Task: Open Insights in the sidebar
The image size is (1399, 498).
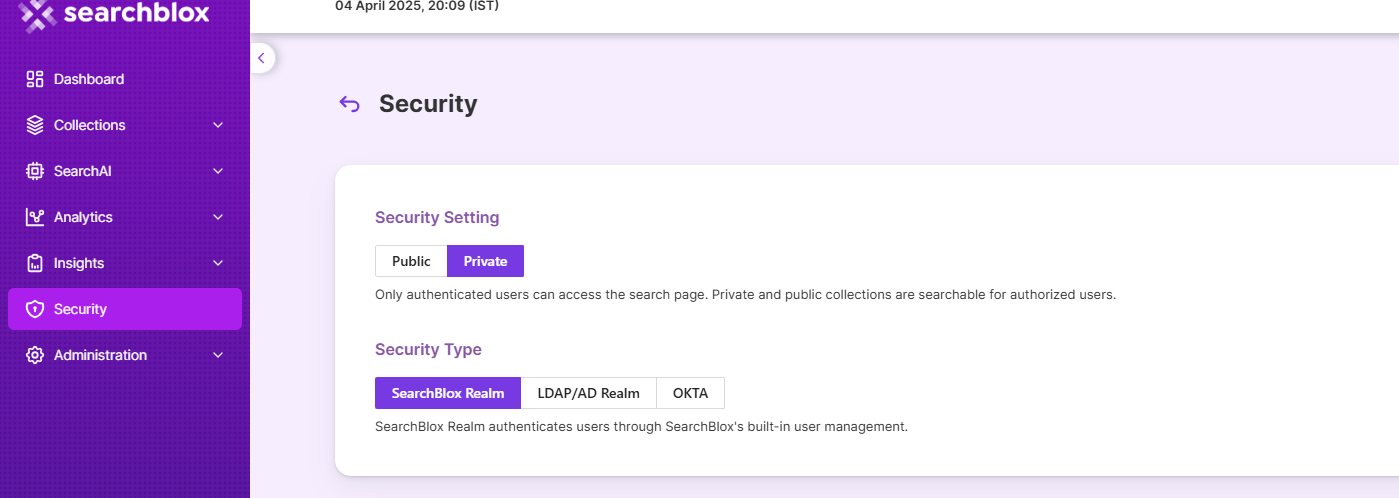Action: (125, 263)
